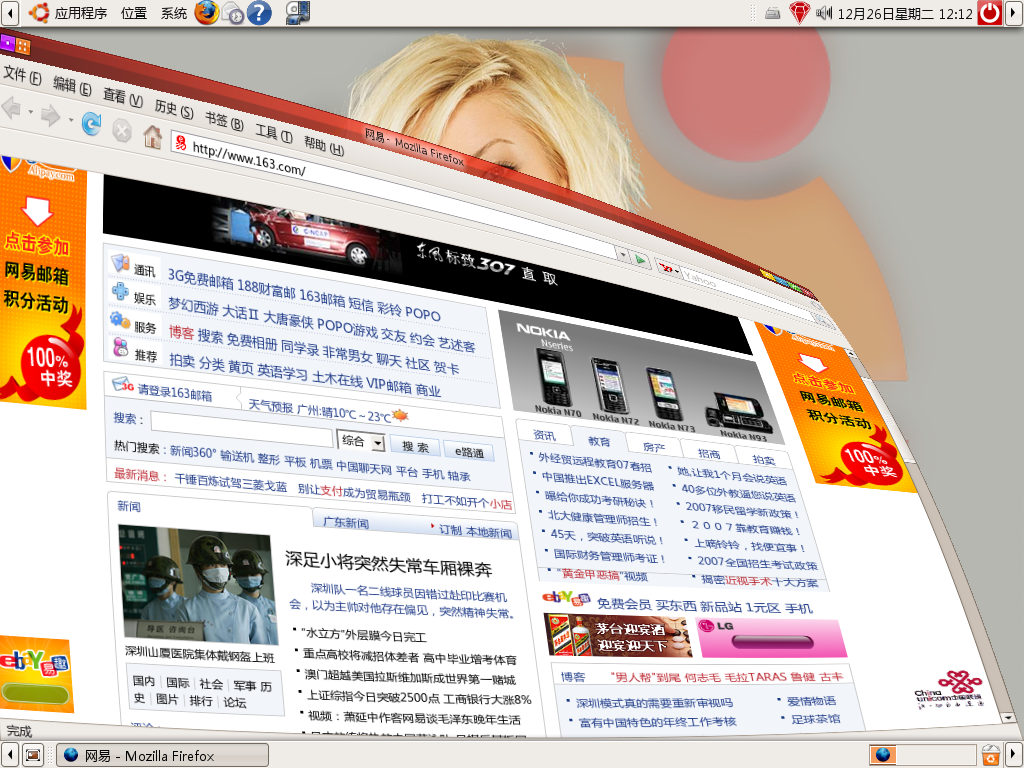Viewport: 1024px width, 768px height.
Task: Open the 位置 menu in the top panel
Action: 134,13
